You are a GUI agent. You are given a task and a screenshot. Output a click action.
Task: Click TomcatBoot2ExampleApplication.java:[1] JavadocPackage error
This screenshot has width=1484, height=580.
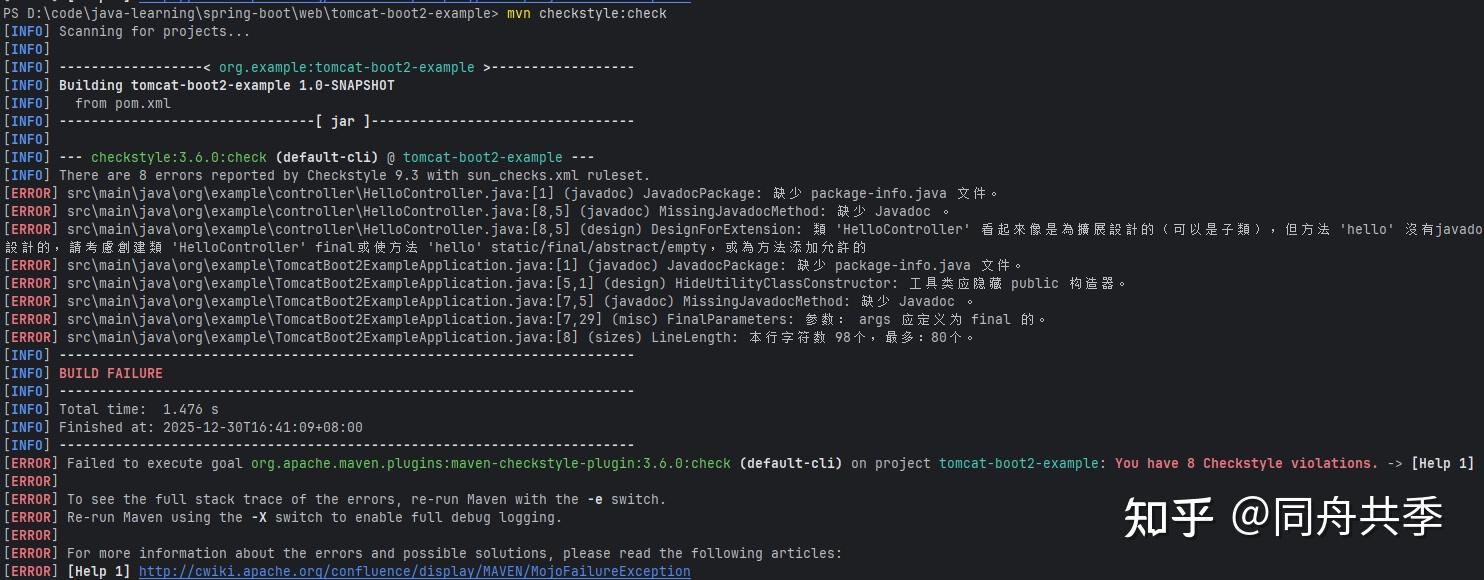point(514,265)
